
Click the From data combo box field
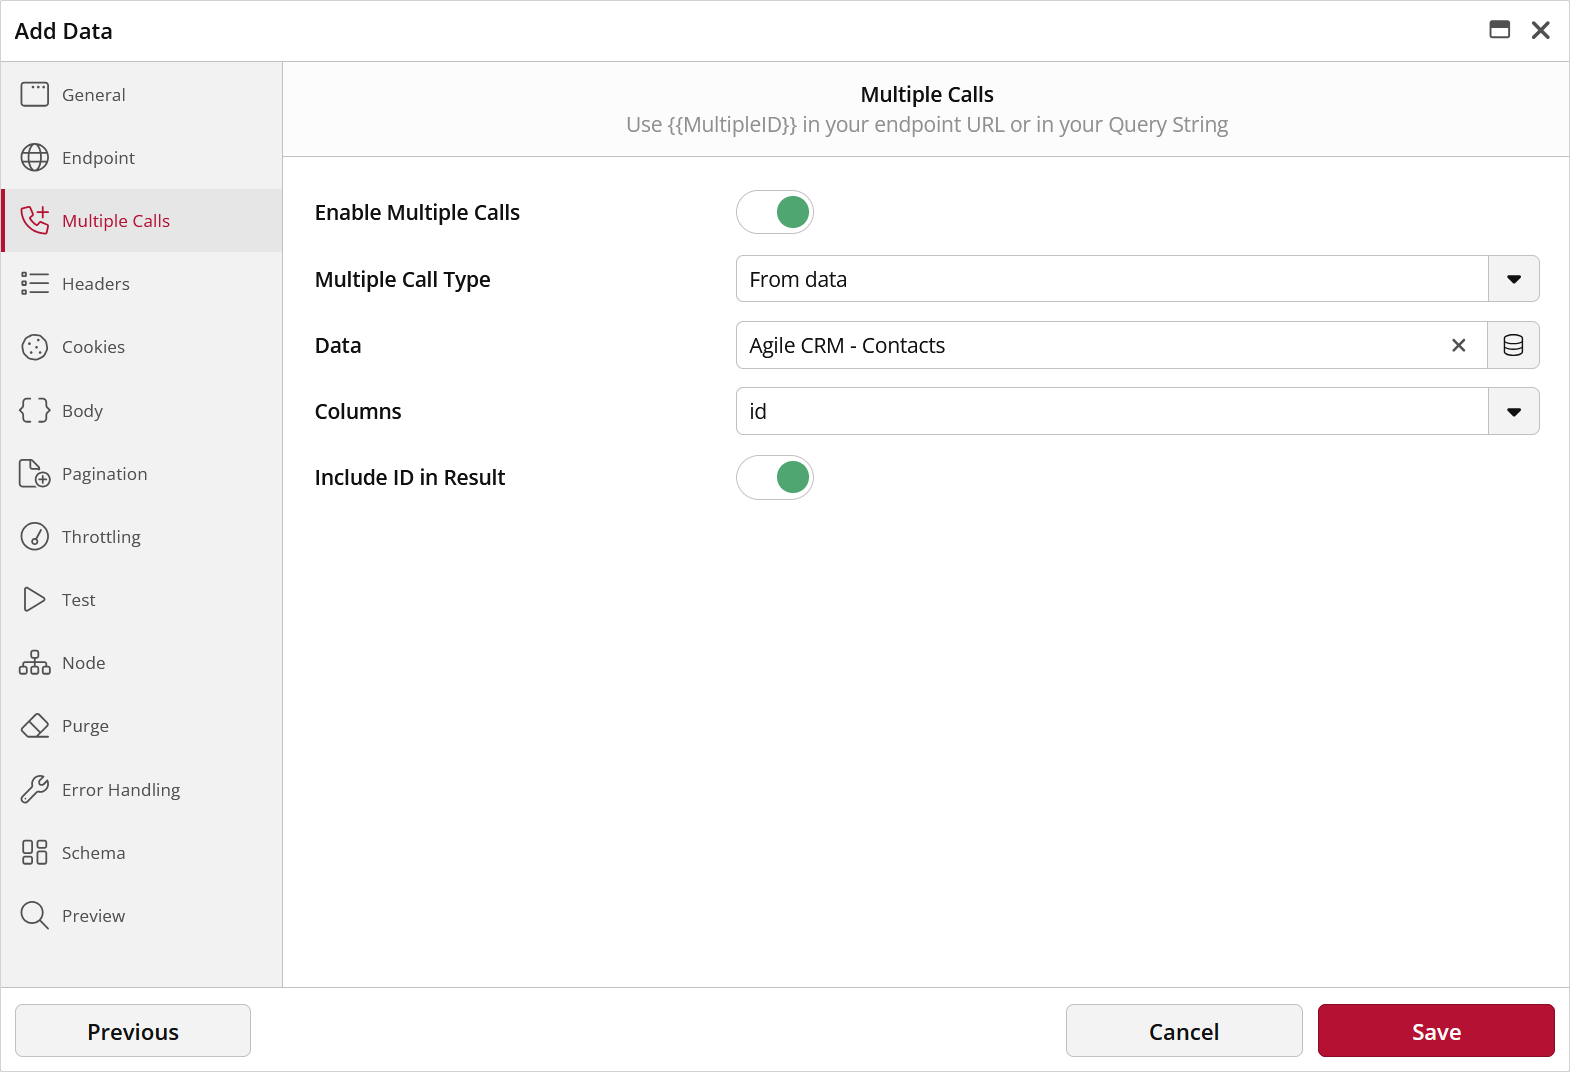click(1112, 279)
